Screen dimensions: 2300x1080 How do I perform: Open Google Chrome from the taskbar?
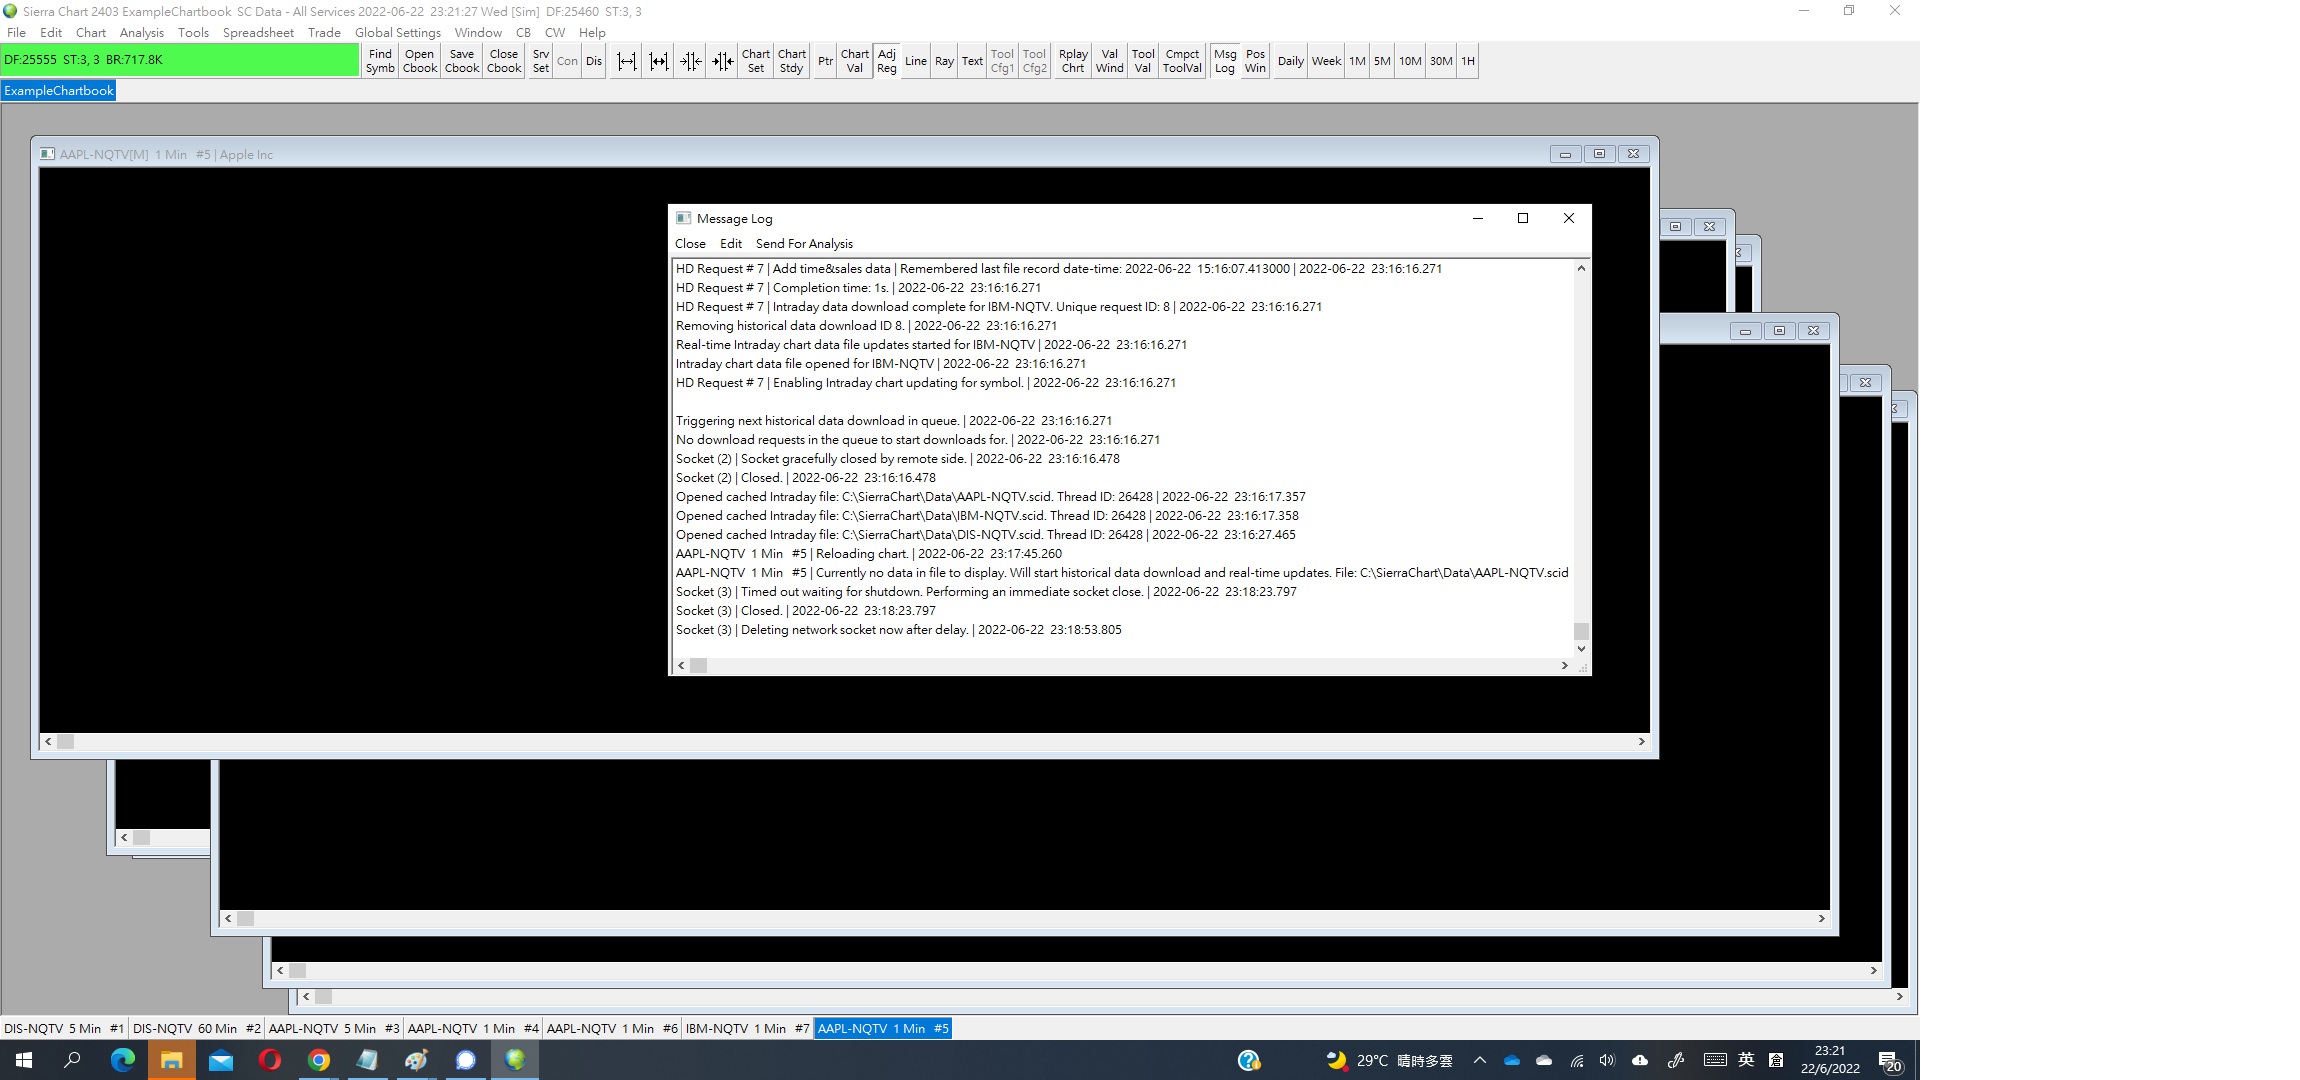tap(318, 1060)
